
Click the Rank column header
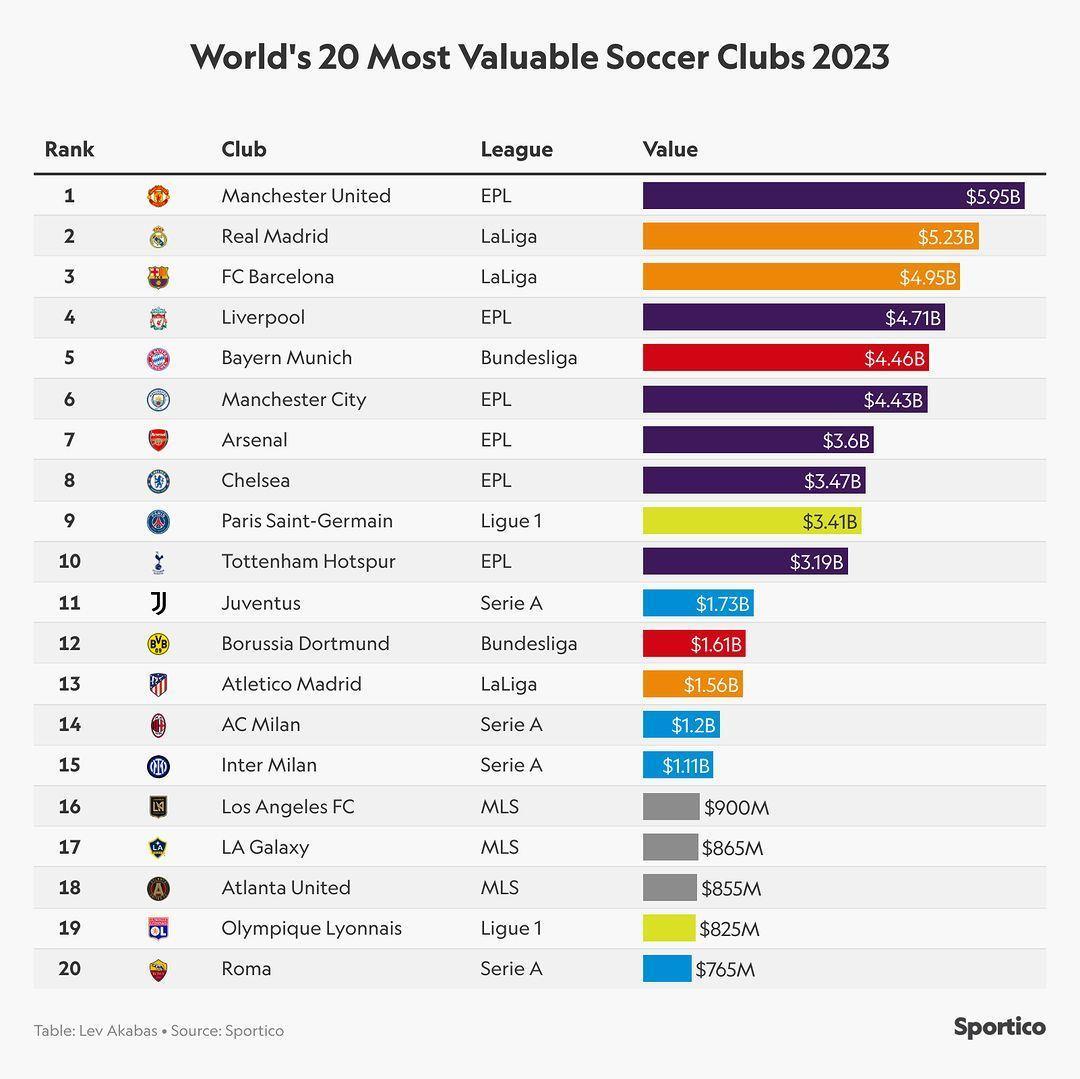point(69,149)
